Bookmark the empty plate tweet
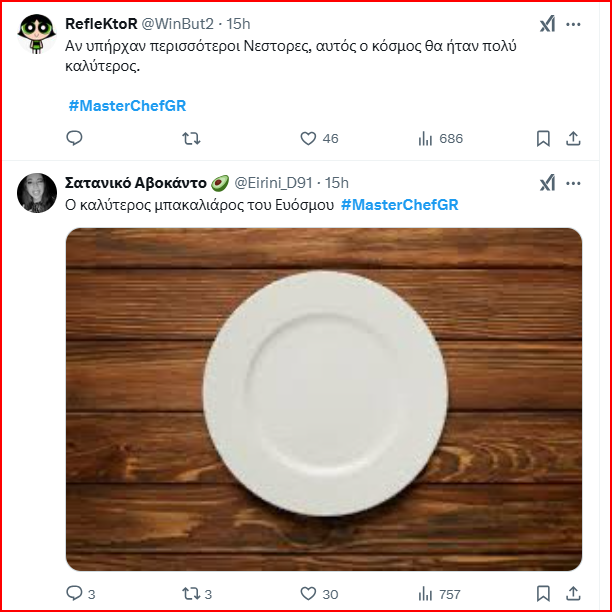 point(543,593)
